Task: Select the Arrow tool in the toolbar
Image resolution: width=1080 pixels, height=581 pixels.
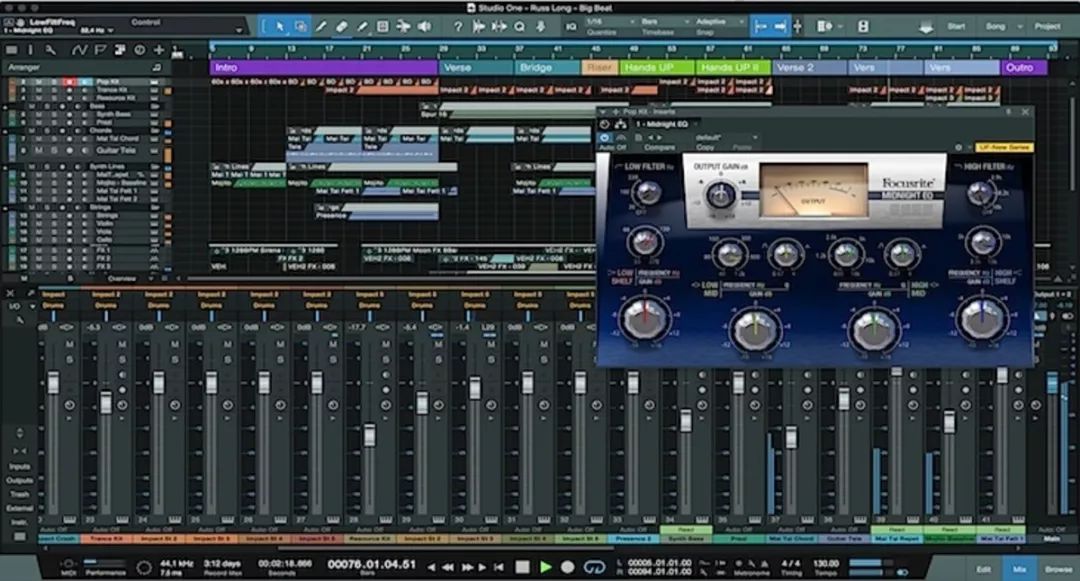Action: (x=280, y=27)
